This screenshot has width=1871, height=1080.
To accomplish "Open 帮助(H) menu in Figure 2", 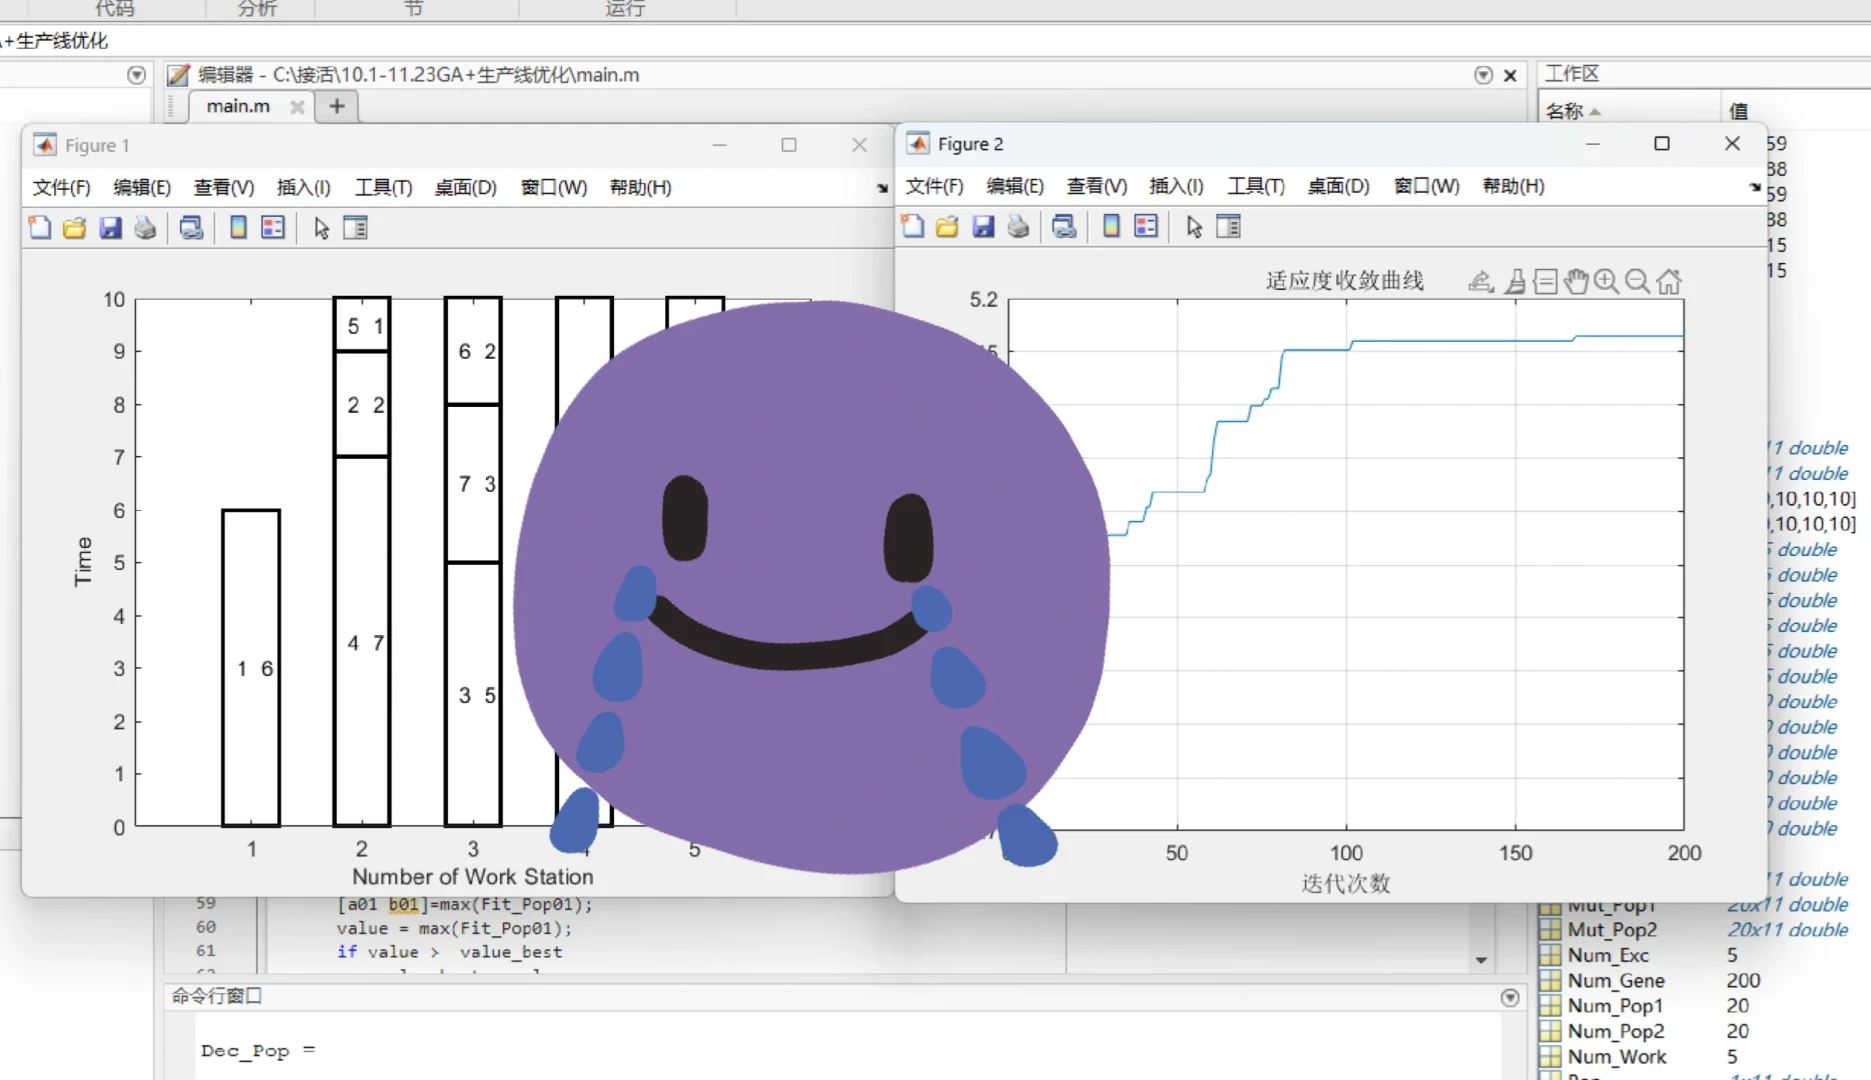I will point(1514,186).
